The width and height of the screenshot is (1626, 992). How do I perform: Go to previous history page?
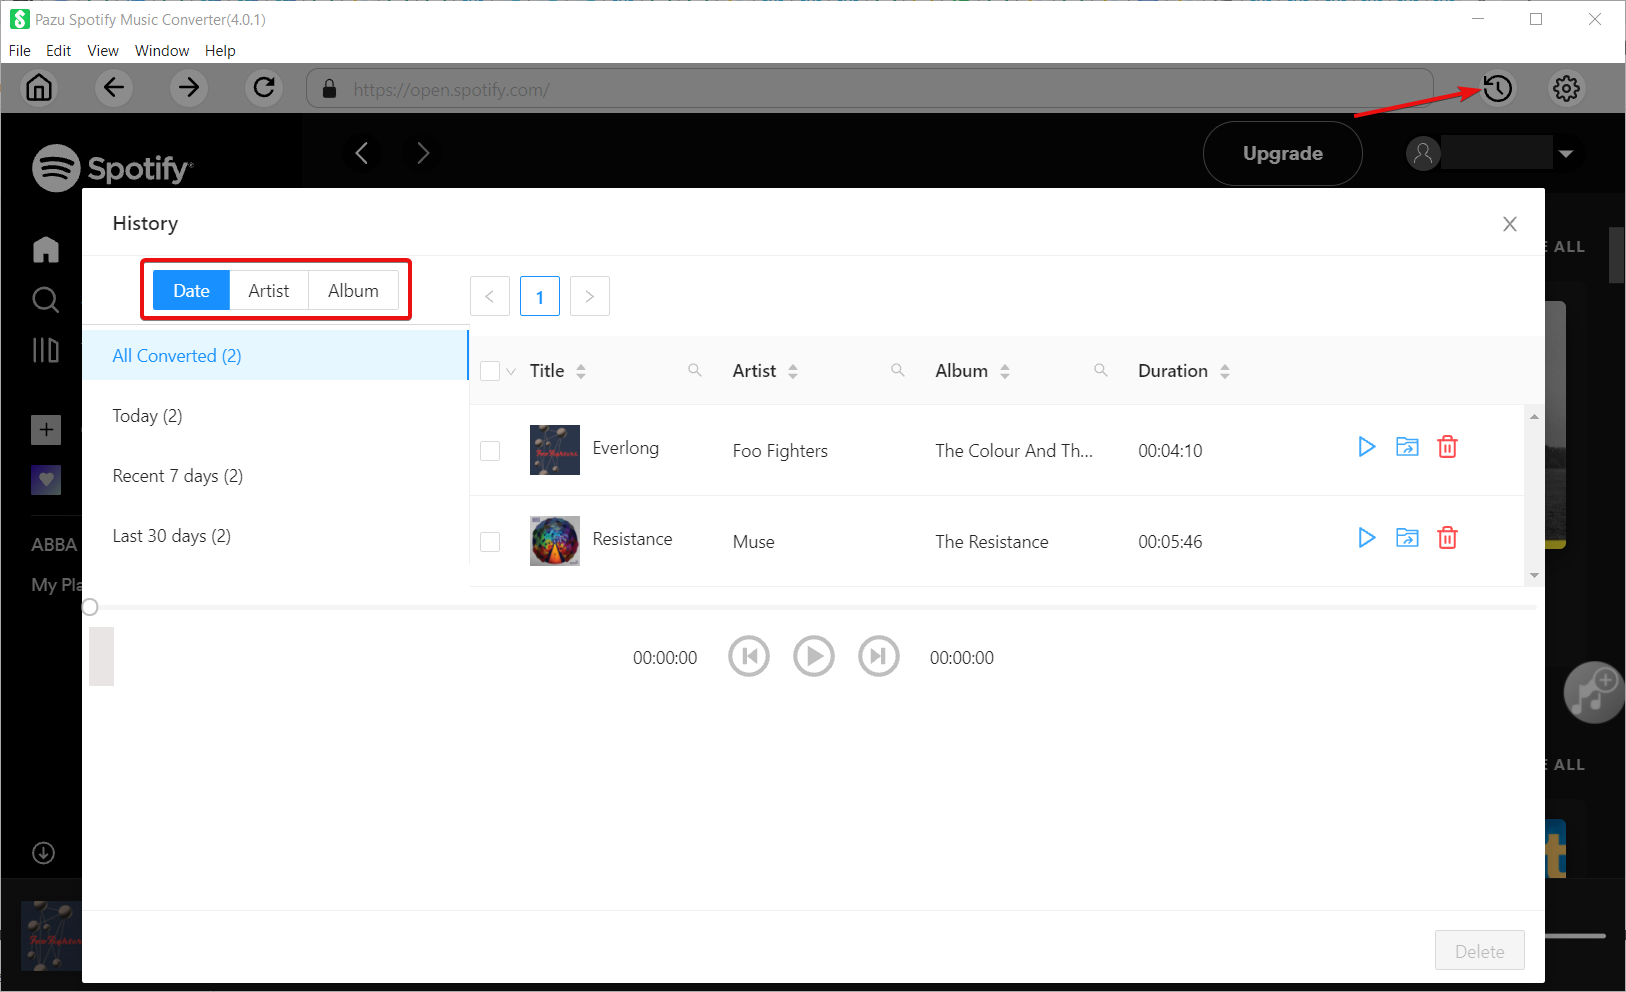[x=490, y=296]
